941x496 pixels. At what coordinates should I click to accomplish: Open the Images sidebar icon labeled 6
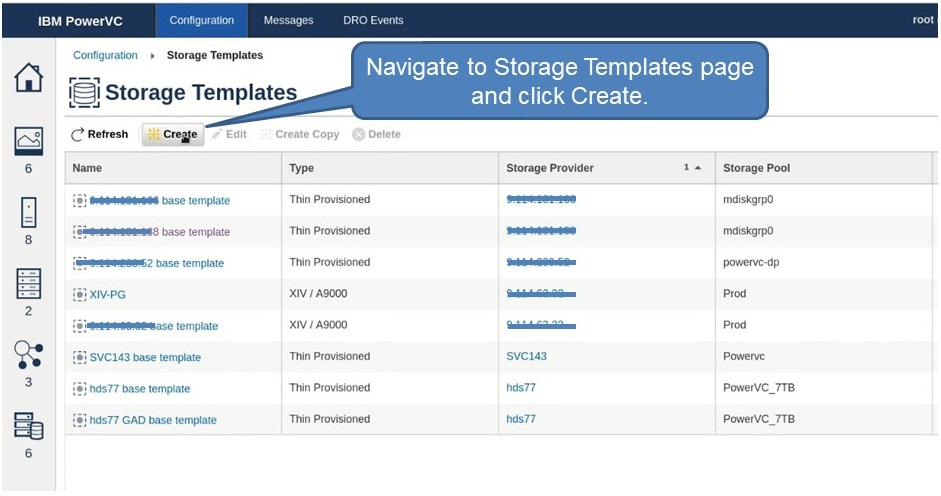tap(29, 141)
